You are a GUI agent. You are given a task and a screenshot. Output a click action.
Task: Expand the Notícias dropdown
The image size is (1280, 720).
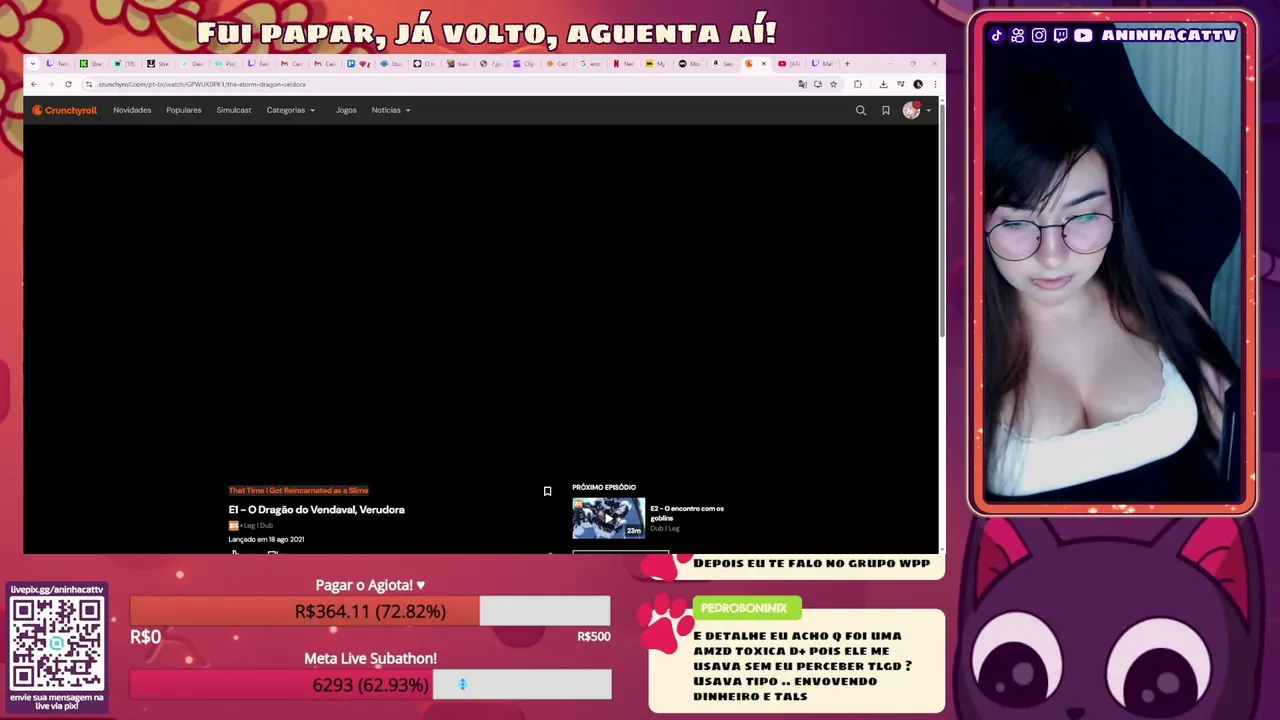(x=391, y=110)
